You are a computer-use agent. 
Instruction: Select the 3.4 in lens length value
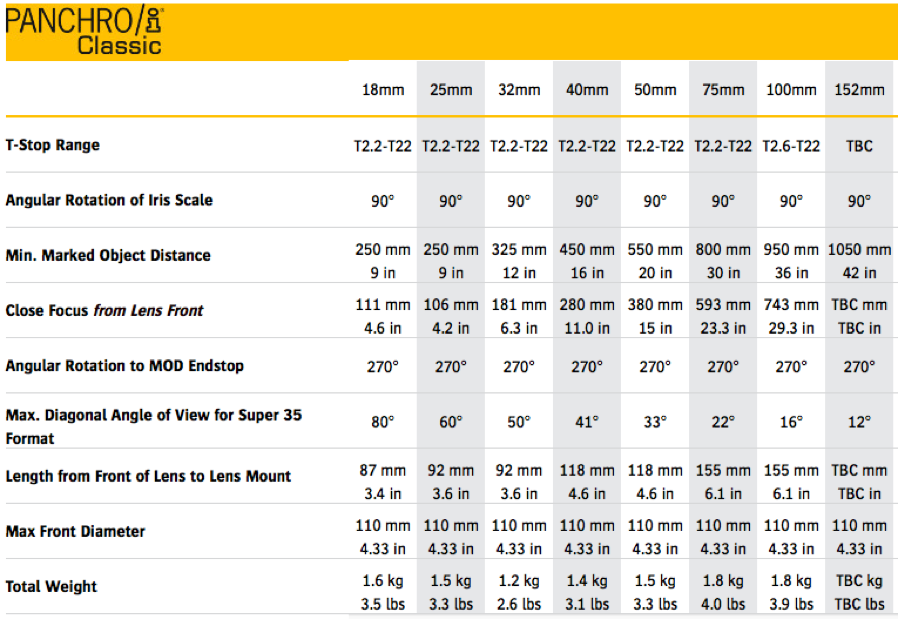click(x=383, y=494)
